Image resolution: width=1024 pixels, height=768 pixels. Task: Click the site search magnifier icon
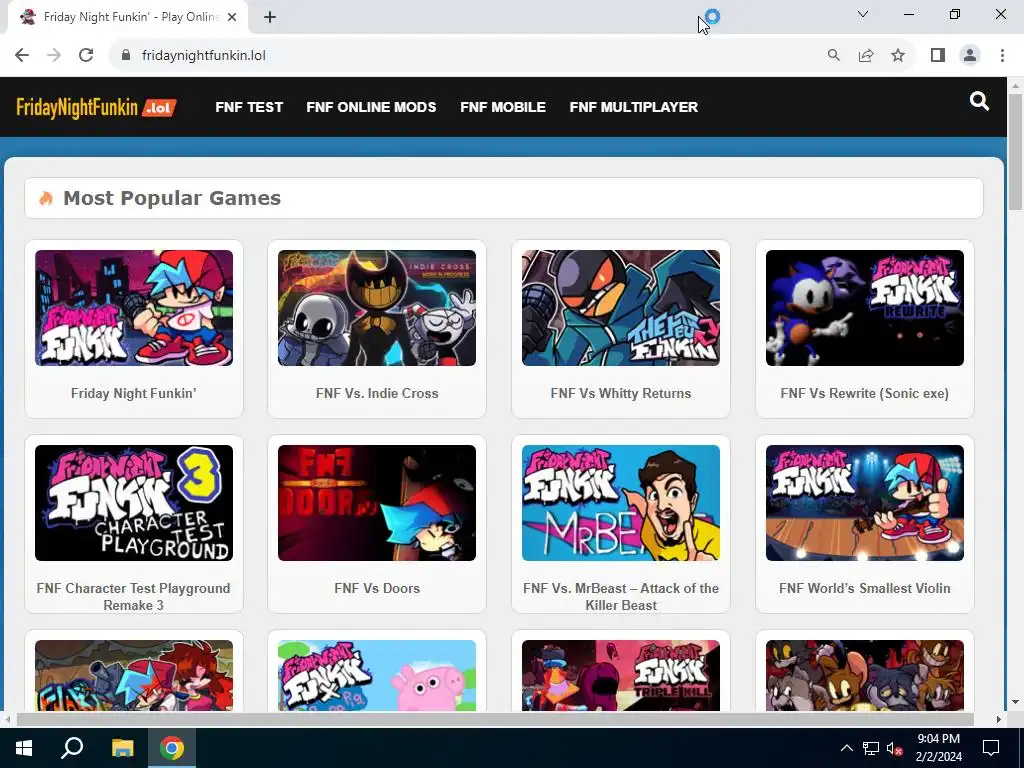point(979,101)
